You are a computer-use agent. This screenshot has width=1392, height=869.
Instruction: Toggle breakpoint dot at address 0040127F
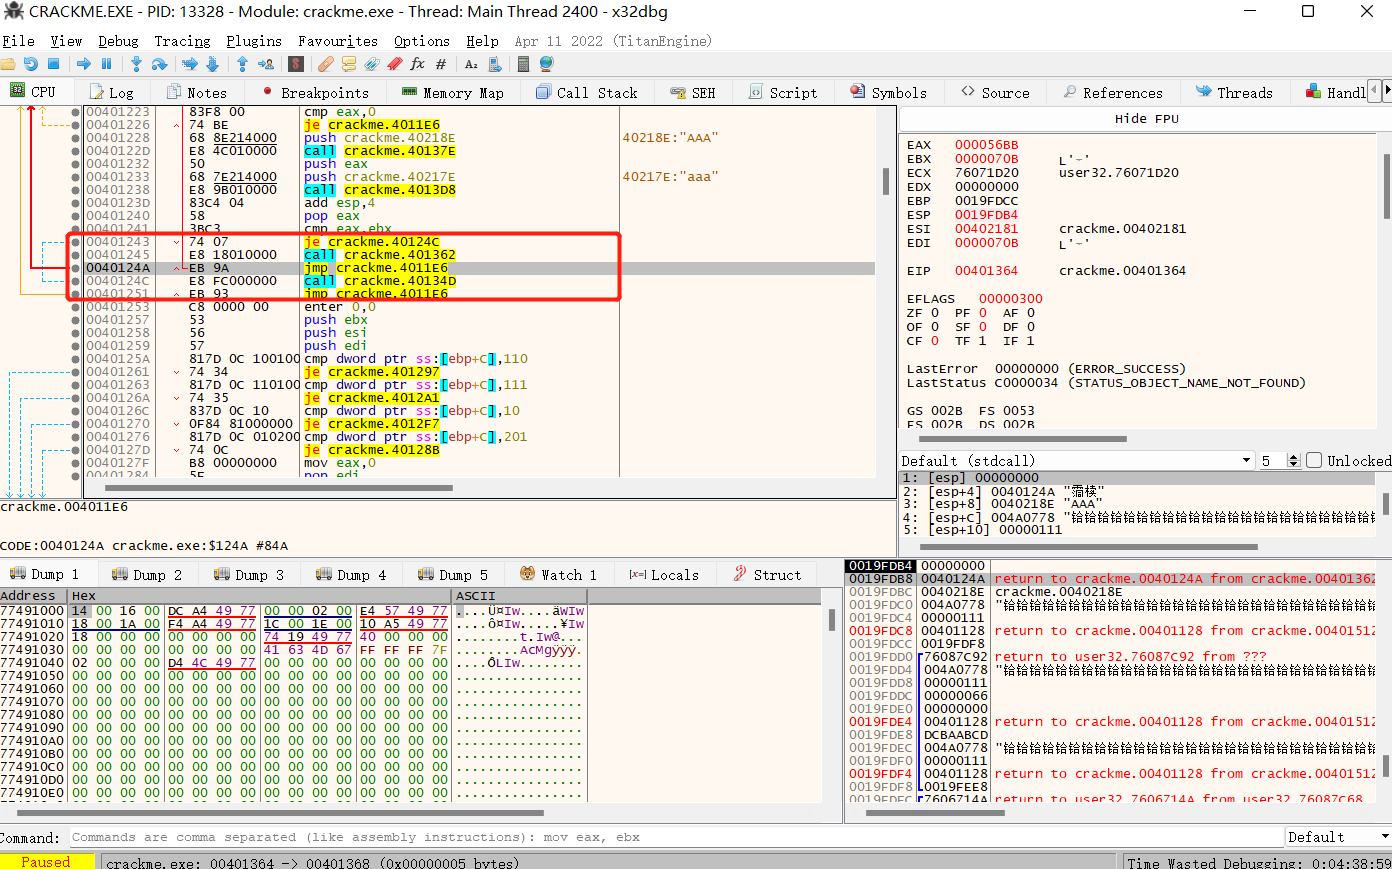click(x=76, y=463)
